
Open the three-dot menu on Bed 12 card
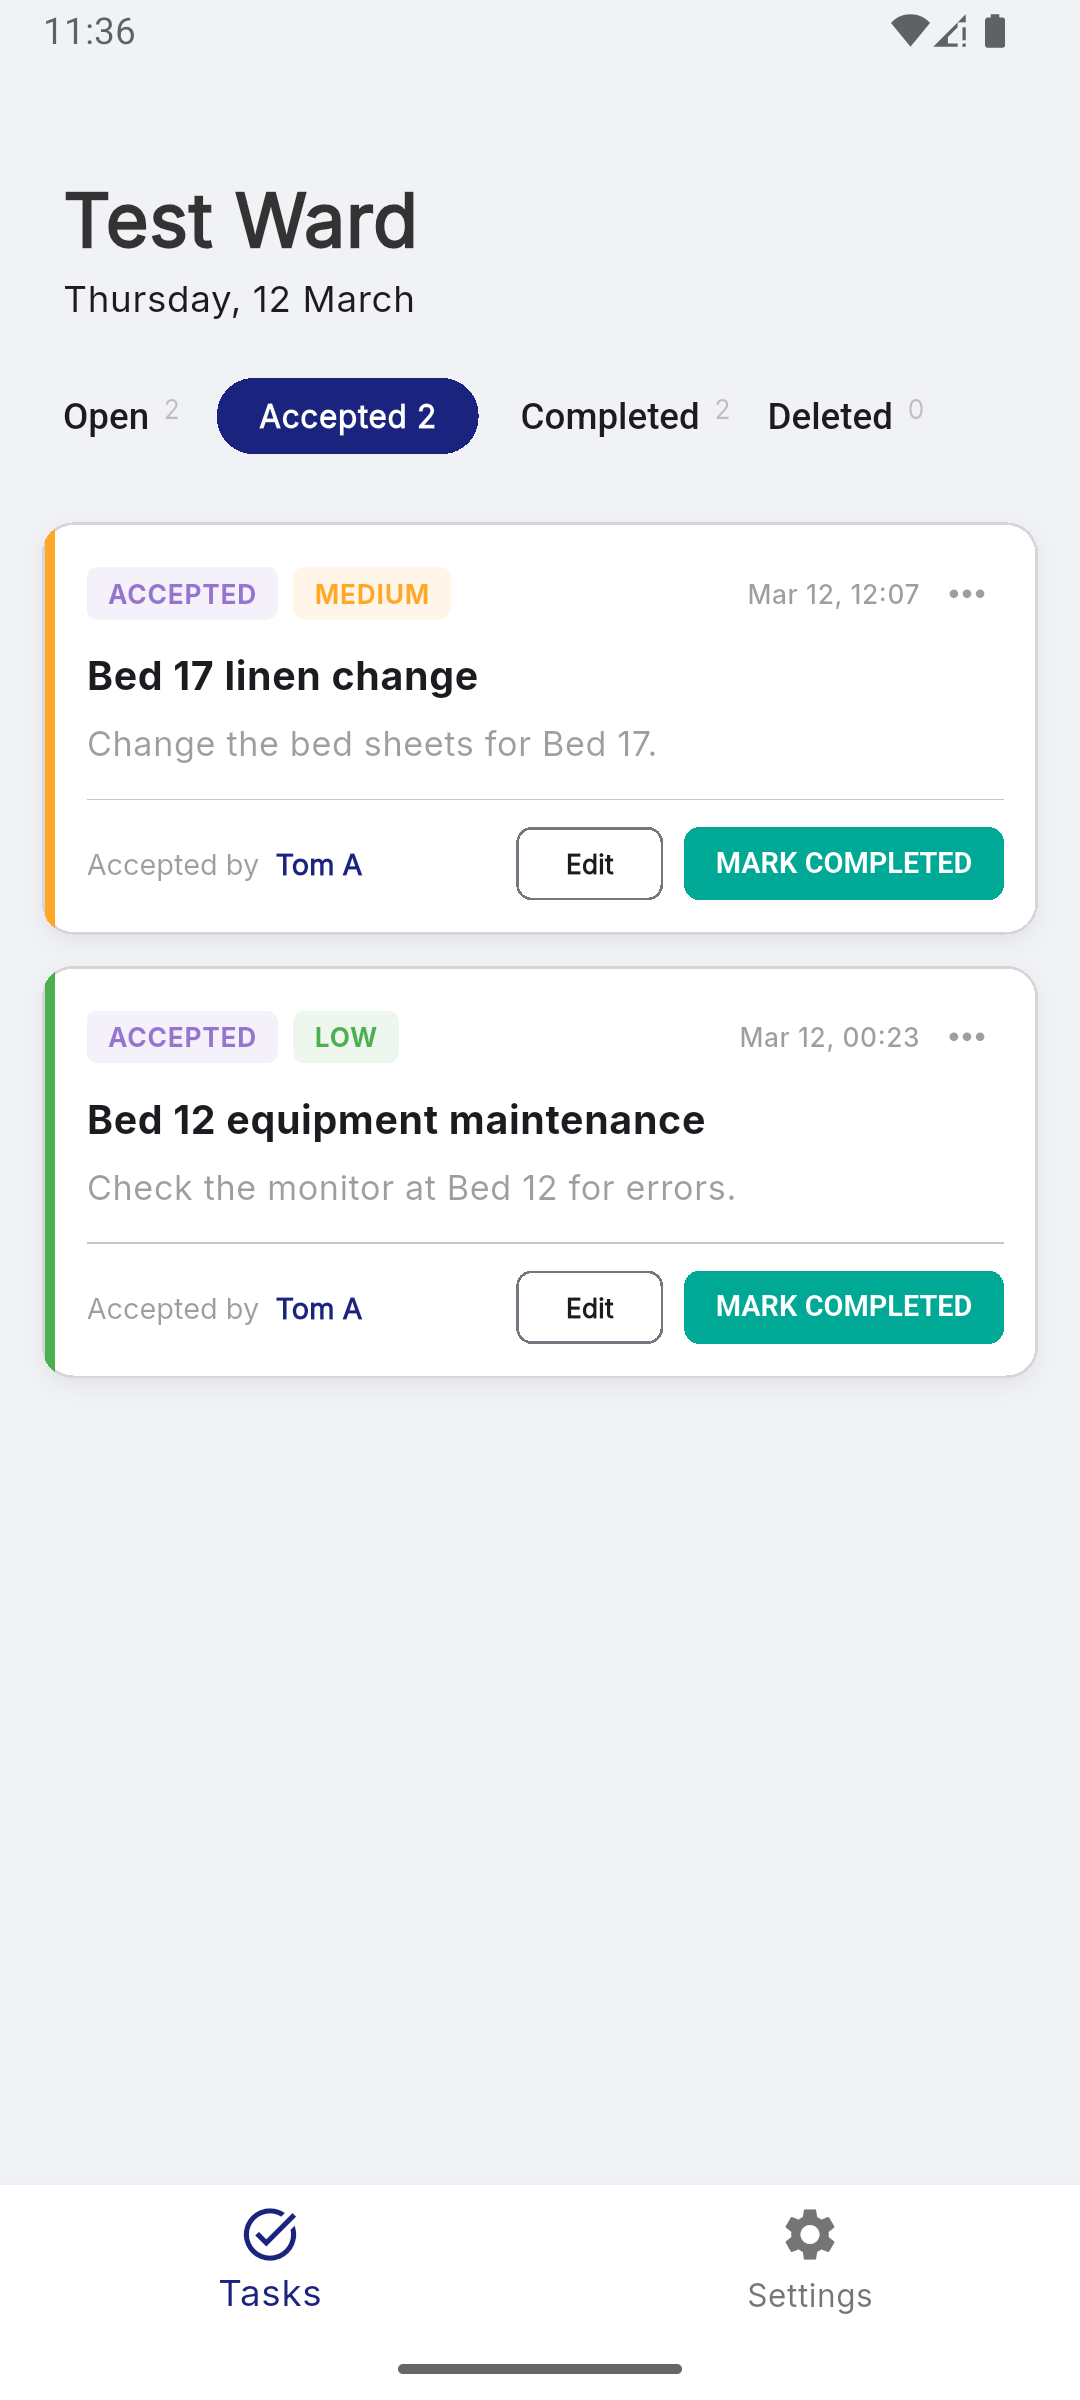click(966, 1037)
